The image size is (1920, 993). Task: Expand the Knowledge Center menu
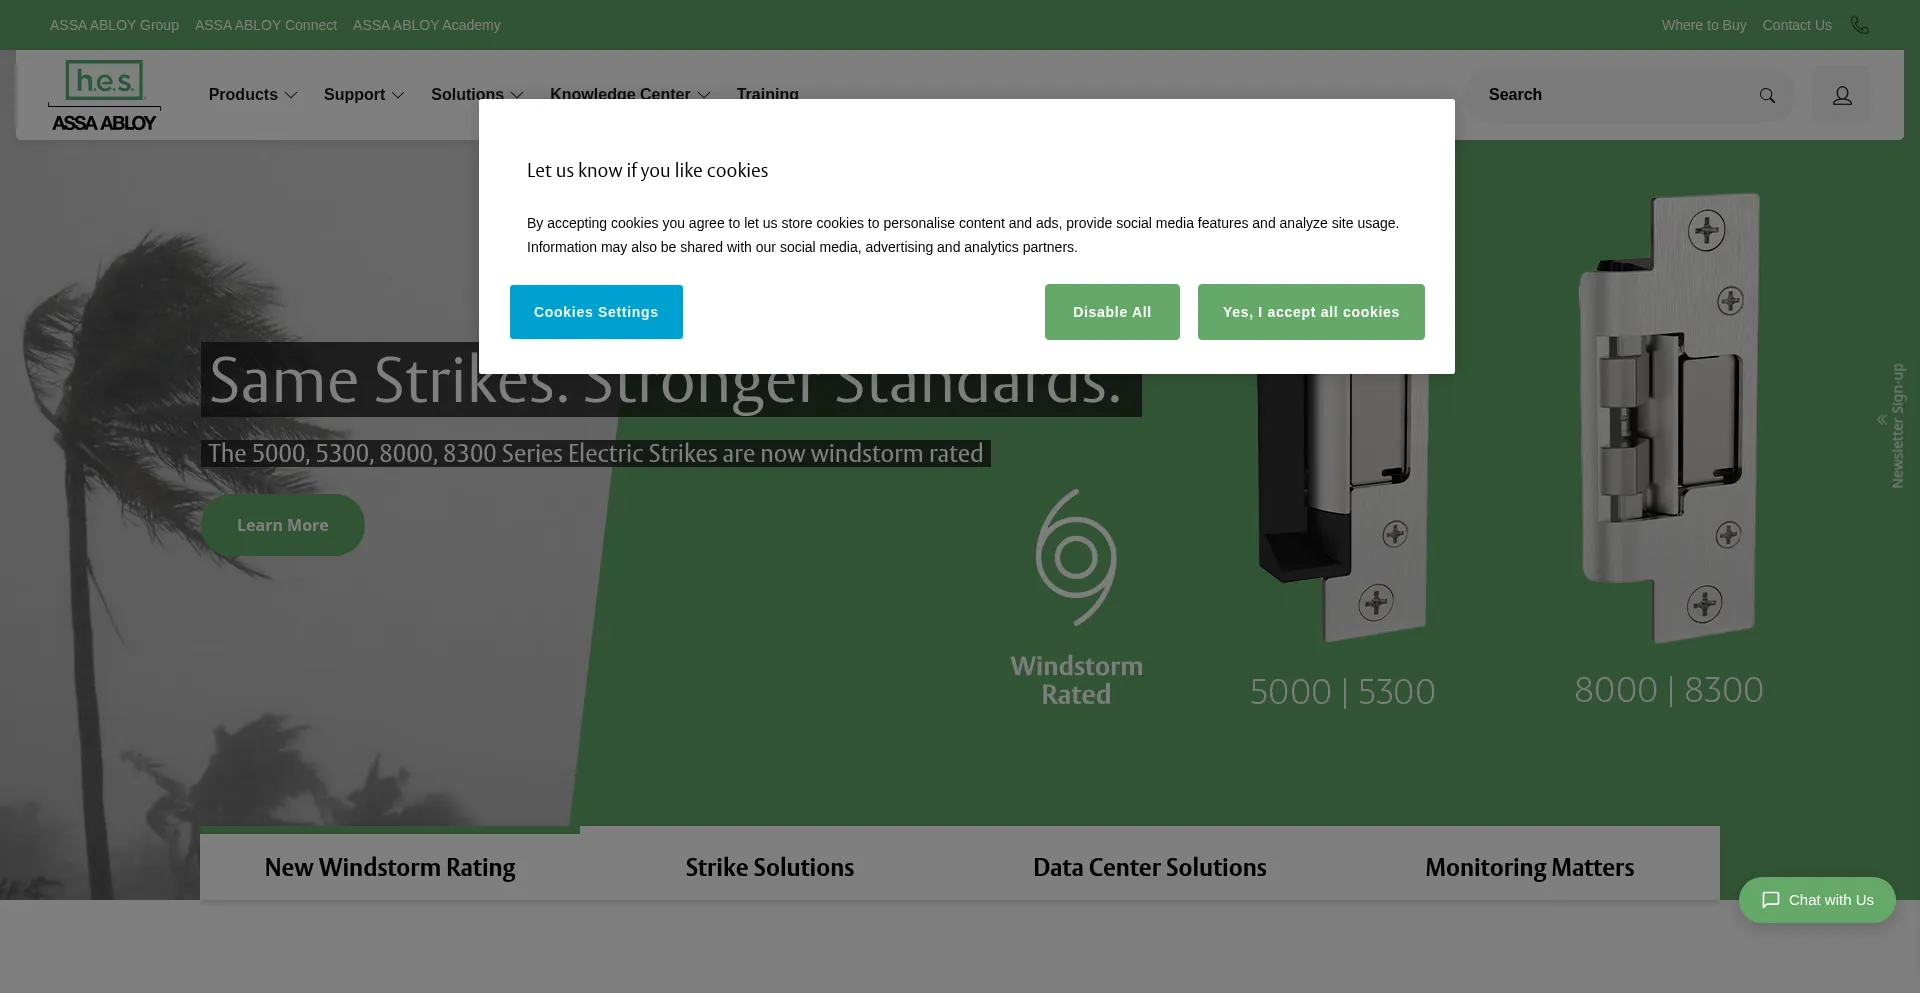coord(630,94)
